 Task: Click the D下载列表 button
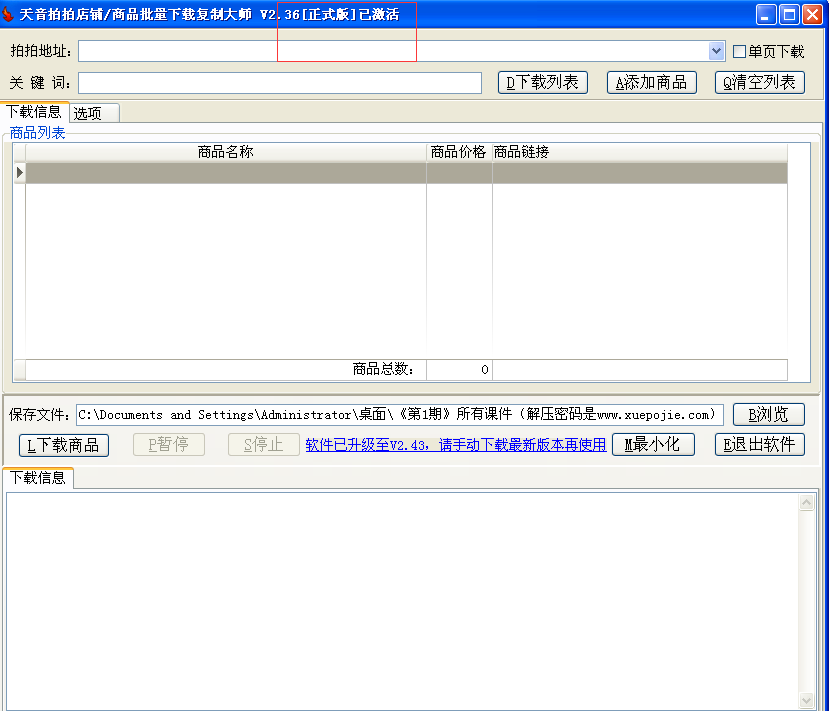tap(543, 83)
